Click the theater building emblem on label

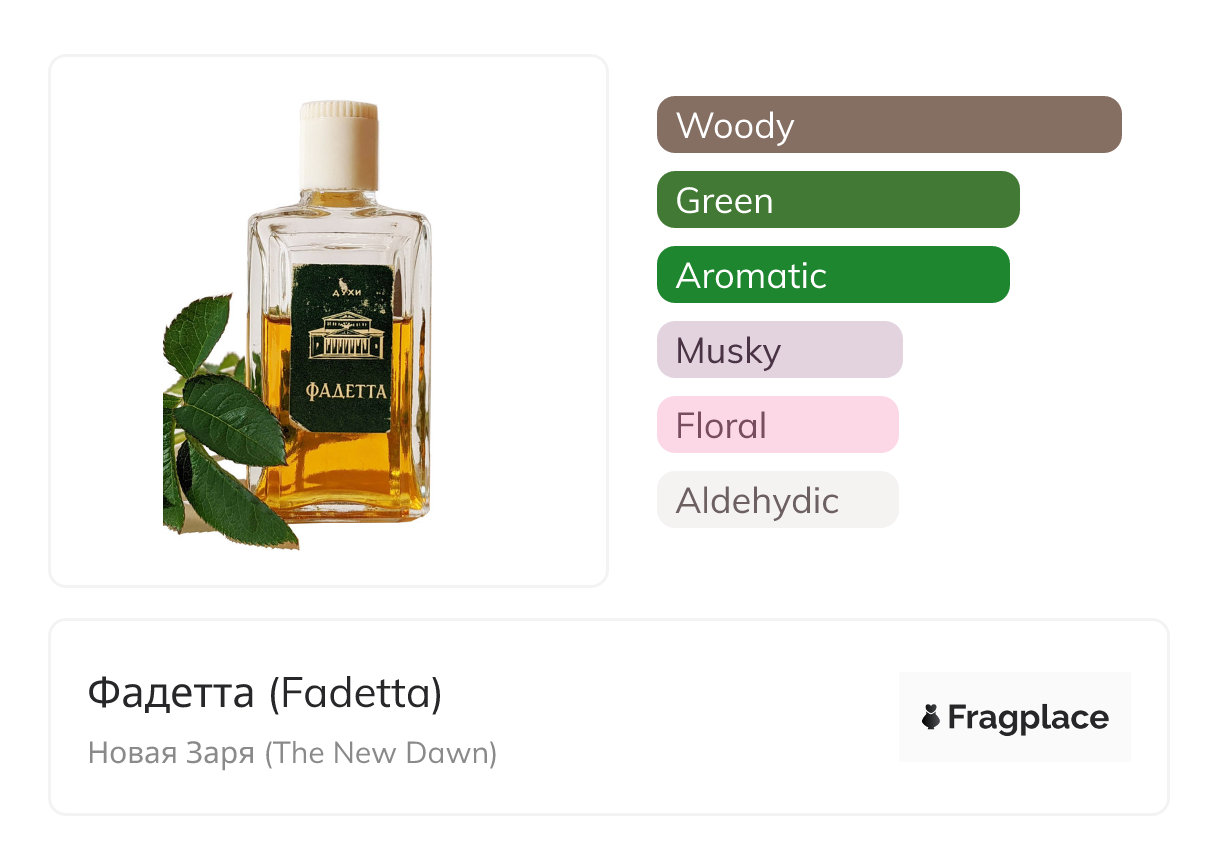tap(347, 335)
